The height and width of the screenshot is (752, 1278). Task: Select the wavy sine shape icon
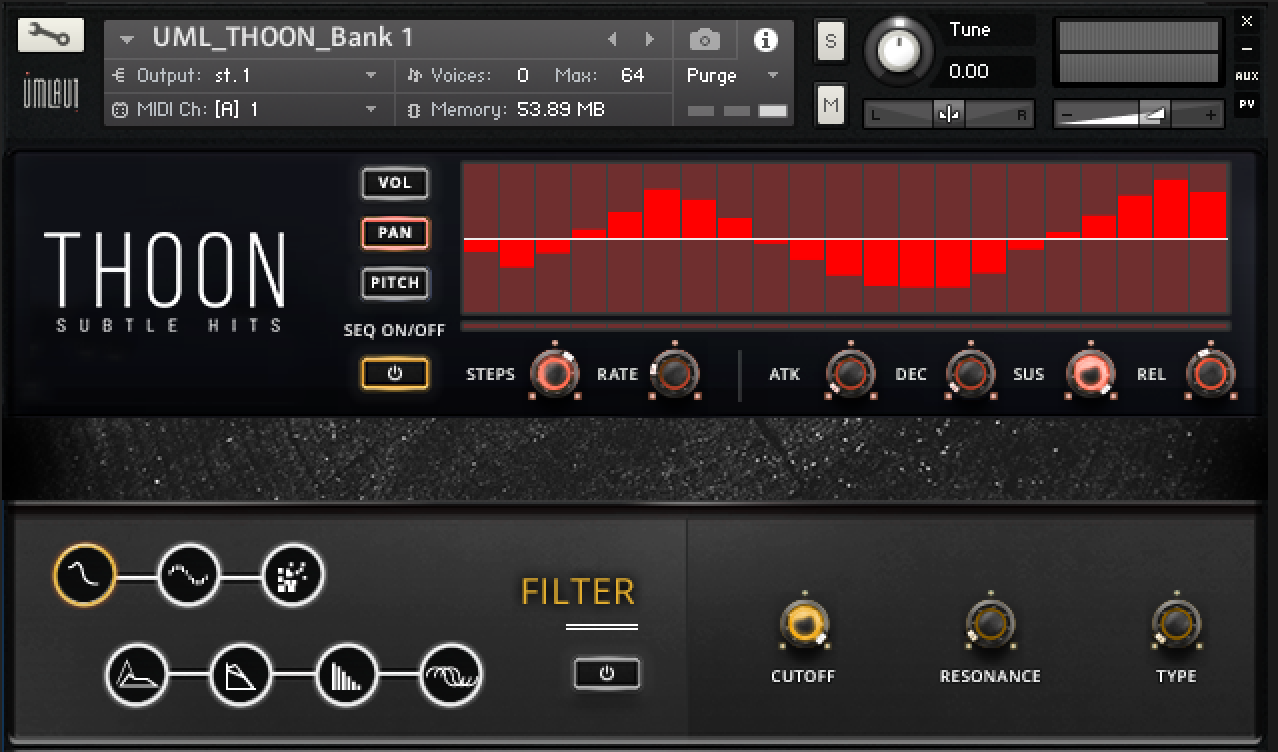[188, 574]
